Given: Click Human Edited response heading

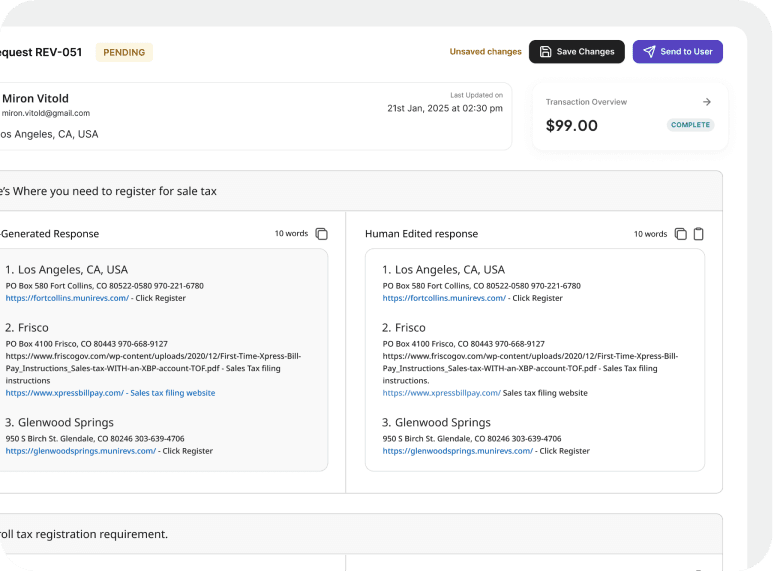Looking at the screenshot, I should click(422, 234).
